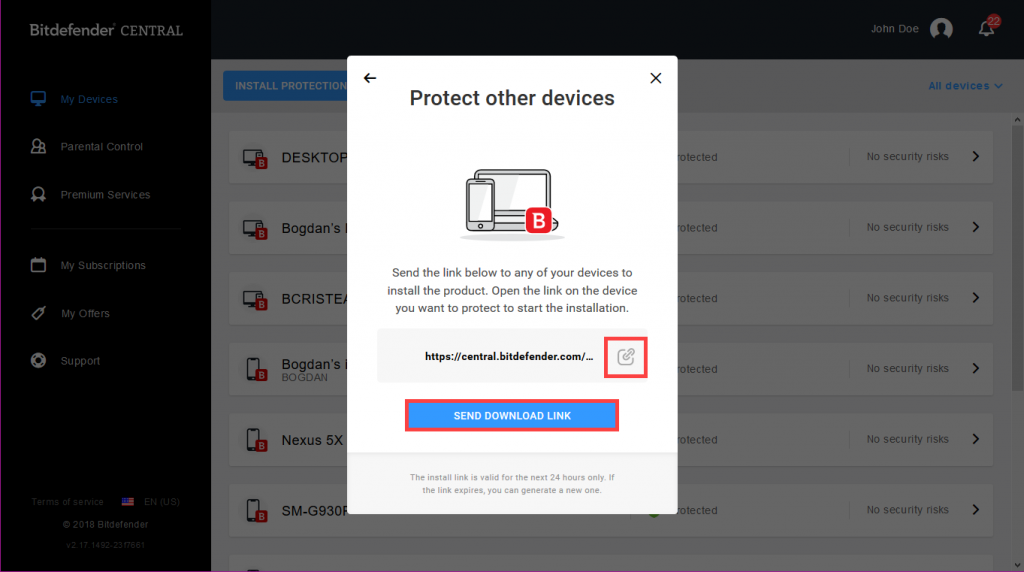Click the SM-G930F phone device icon

256,511
